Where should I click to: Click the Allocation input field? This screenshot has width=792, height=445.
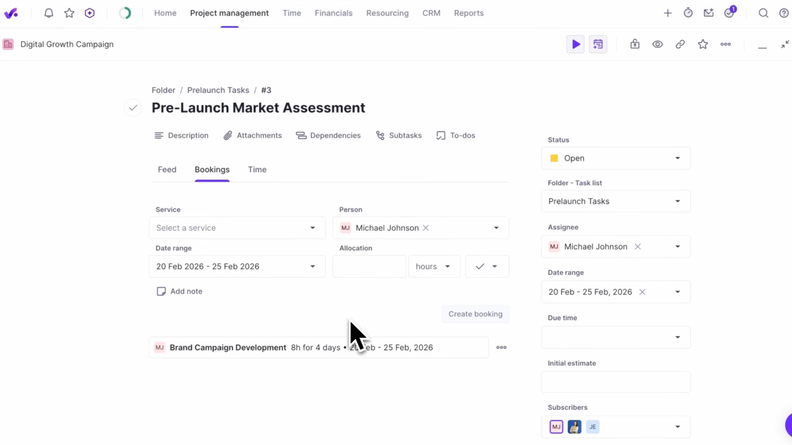pyautogui.click(x=369, y=267)
